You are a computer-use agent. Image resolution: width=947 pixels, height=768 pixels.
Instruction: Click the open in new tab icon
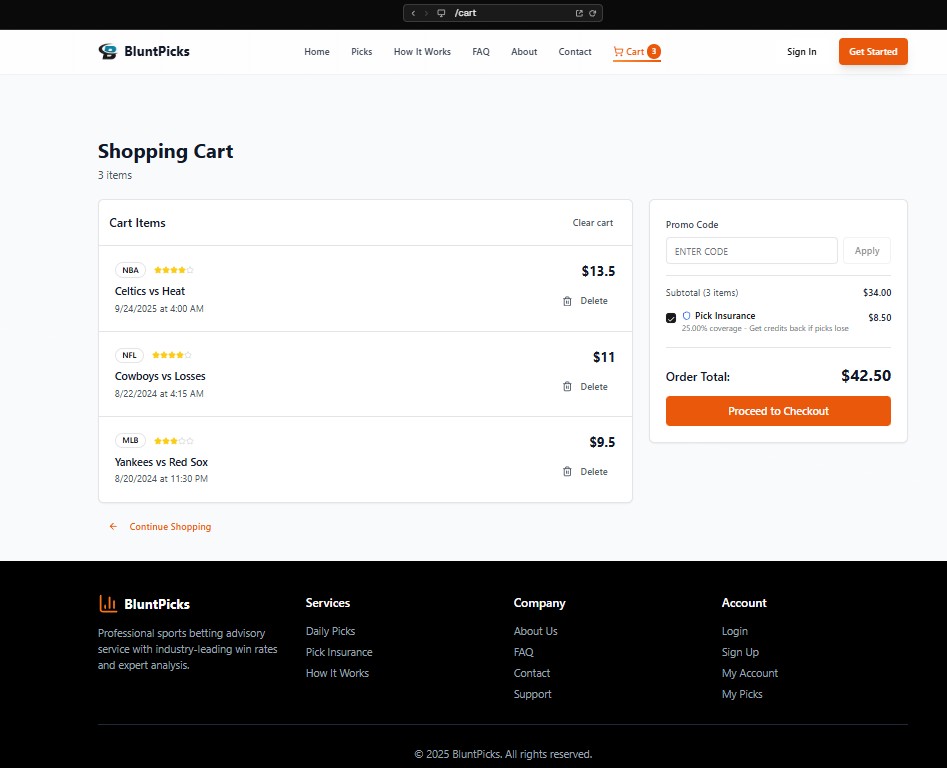point(579,13)
